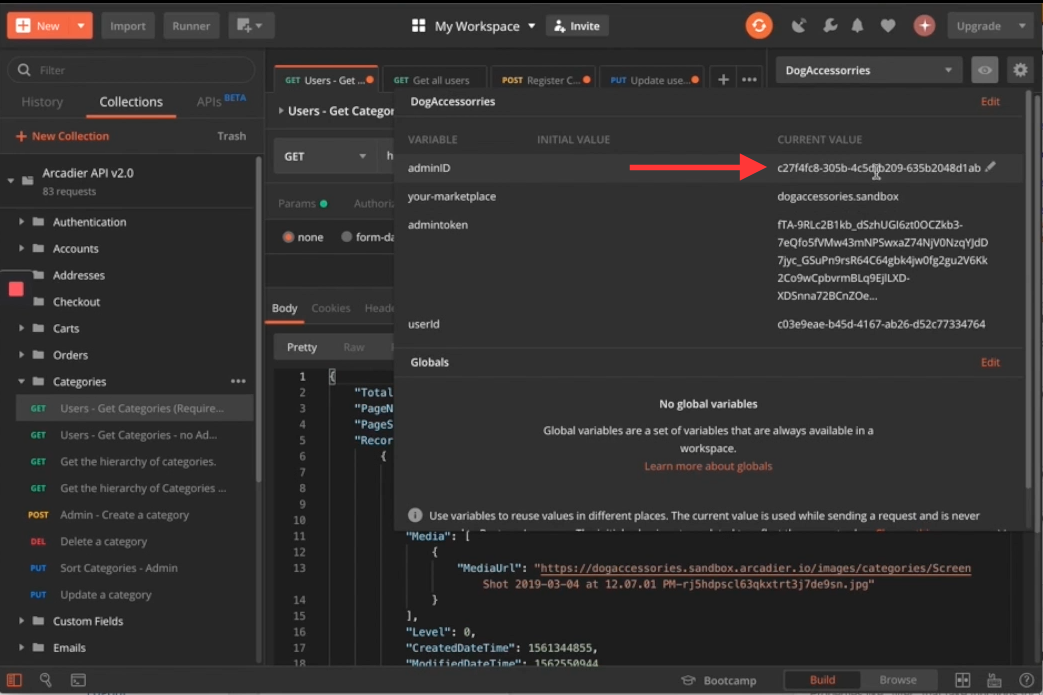Open a new tab with plus icon

[723, 80]
